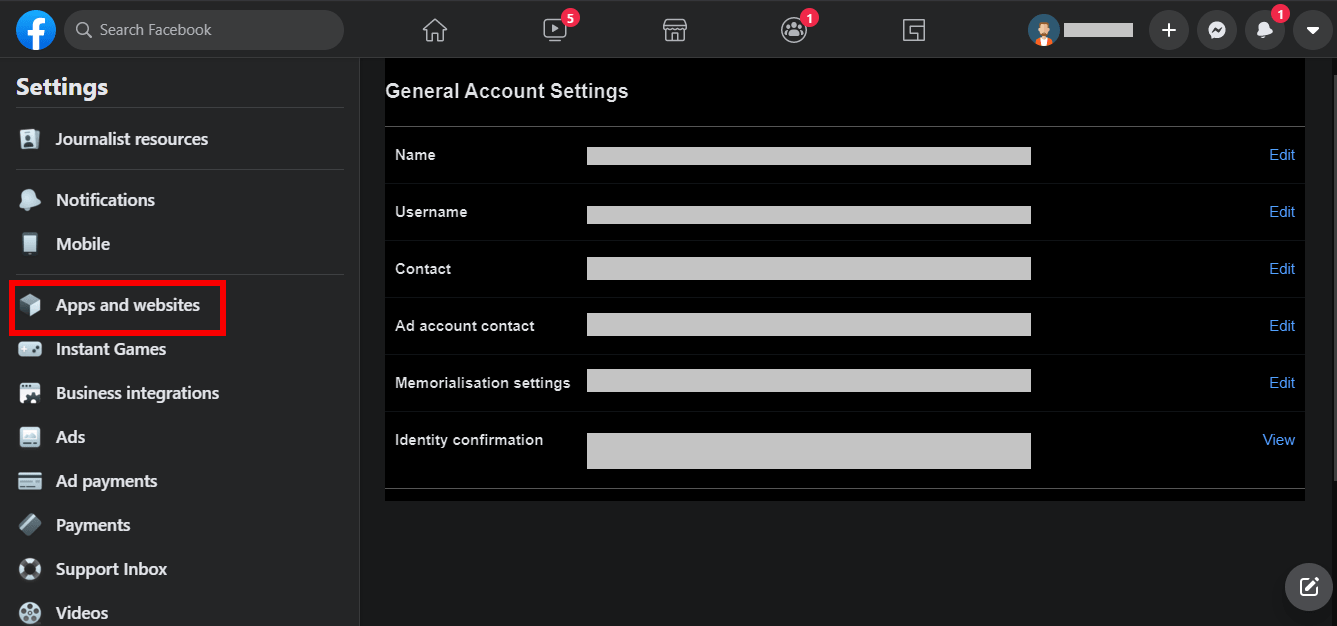Open Messenger from the top bar
Image resolution: width=1337 pixels, height=626 pixels.
[1216, 30]
